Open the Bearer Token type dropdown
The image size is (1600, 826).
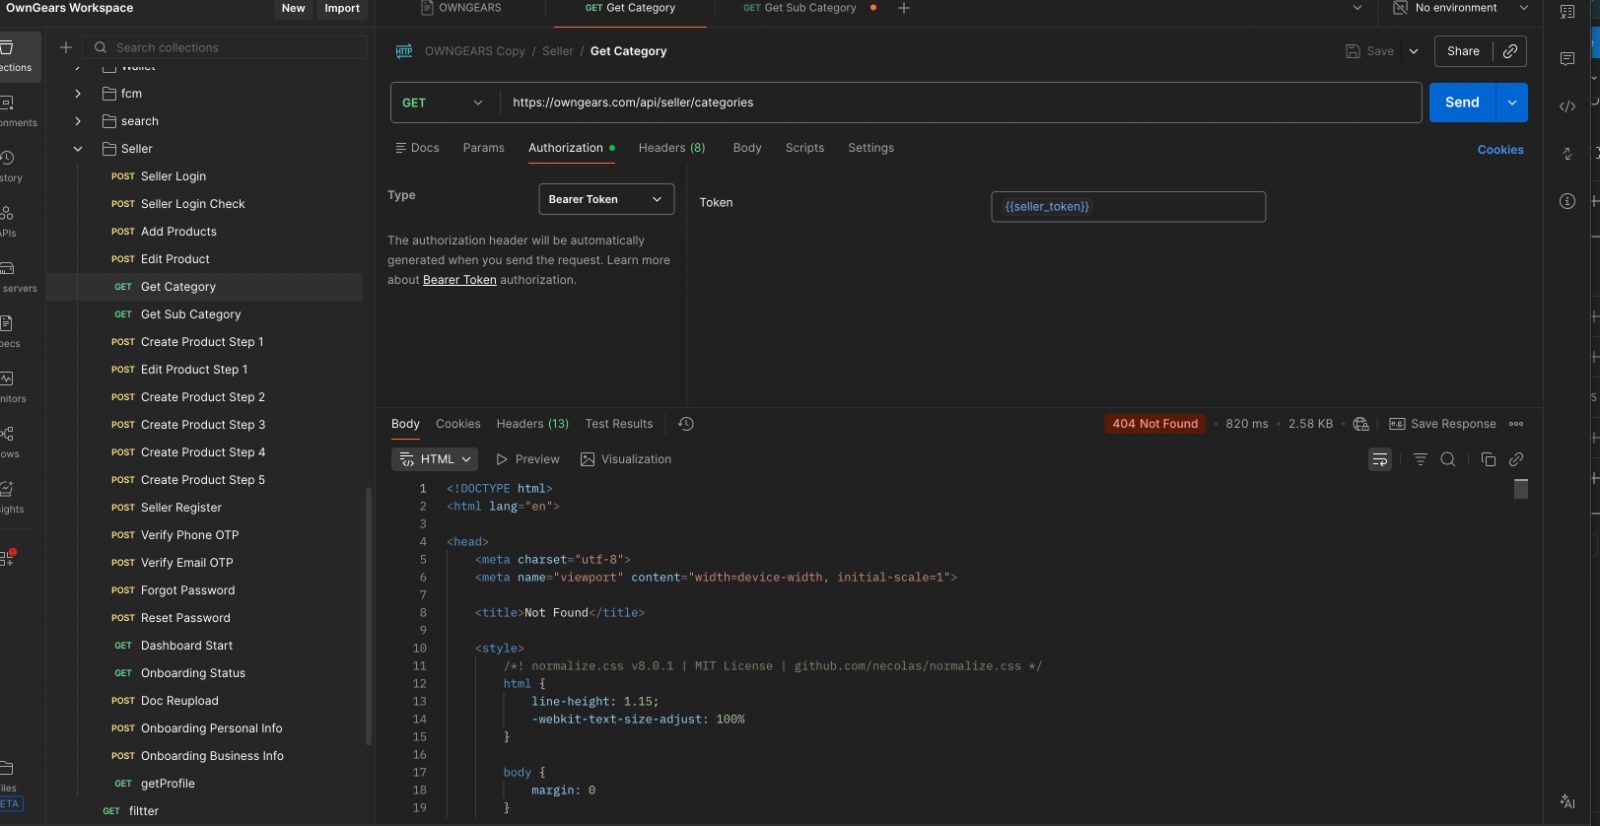[605, 199]
